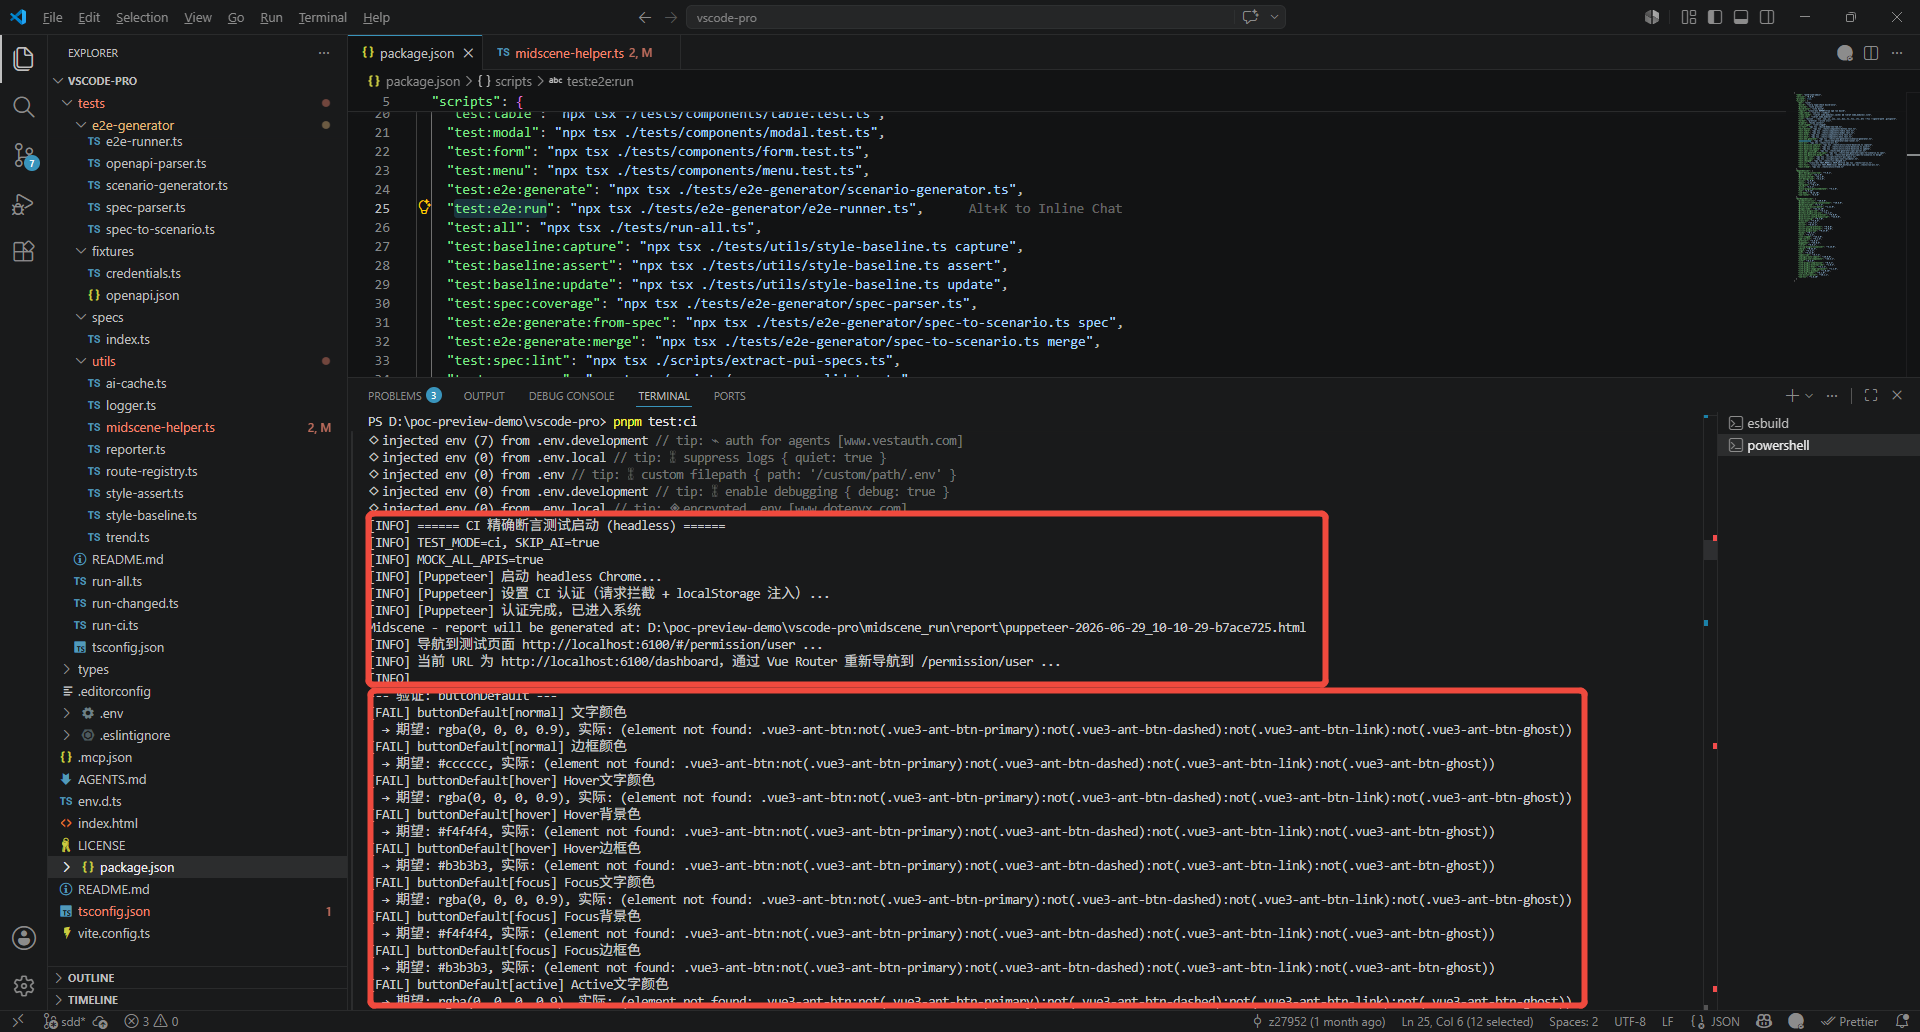Switch to the OUTPUT panel tab
Screen dimensions: 1920x1032
point(484,396)
